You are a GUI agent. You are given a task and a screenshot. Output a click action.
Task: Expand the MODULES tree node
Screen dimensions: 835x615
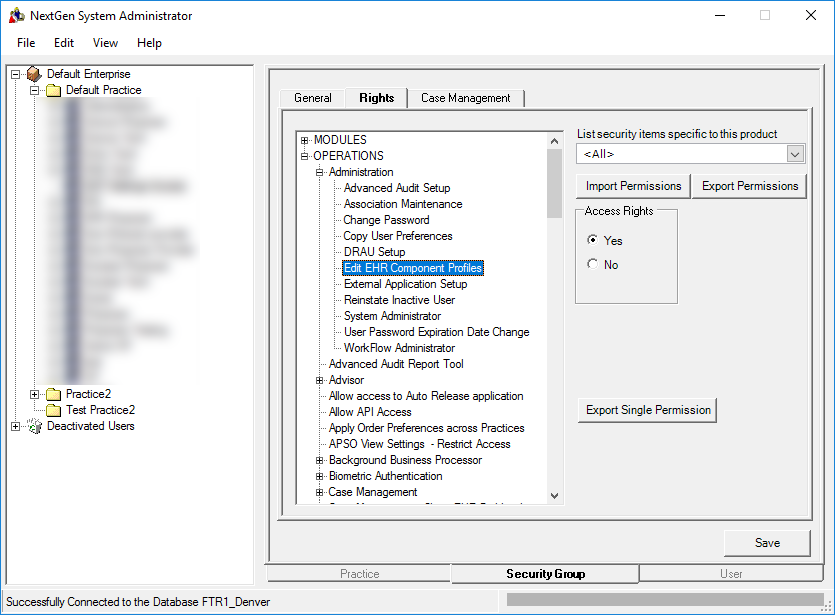[305, 141]
